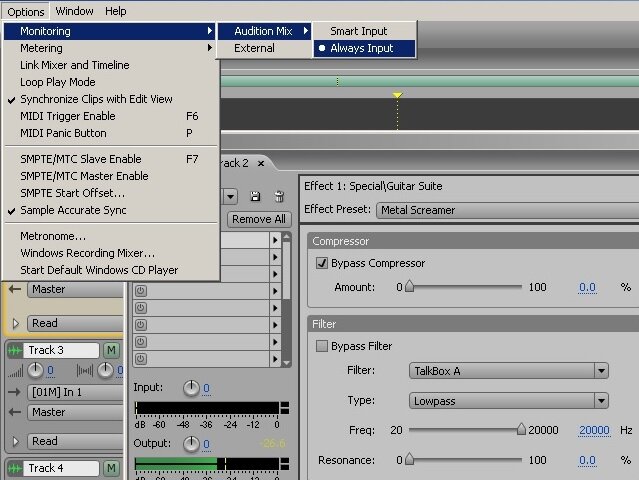Click the Track 3 name field
Screen dimensions: 639x480
click(61, 350)
